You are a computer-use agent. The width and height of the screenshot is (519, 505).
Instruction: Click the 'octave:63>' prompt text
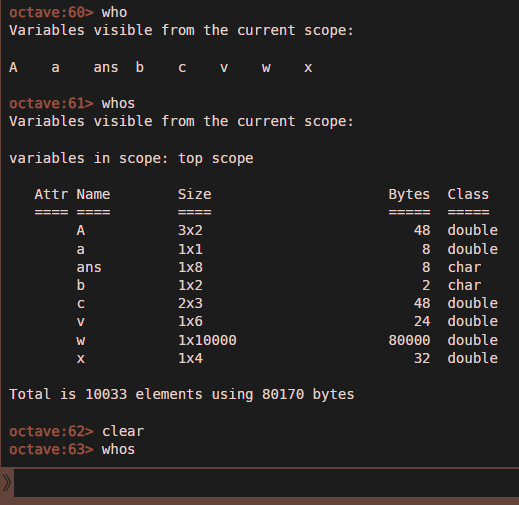51,450
